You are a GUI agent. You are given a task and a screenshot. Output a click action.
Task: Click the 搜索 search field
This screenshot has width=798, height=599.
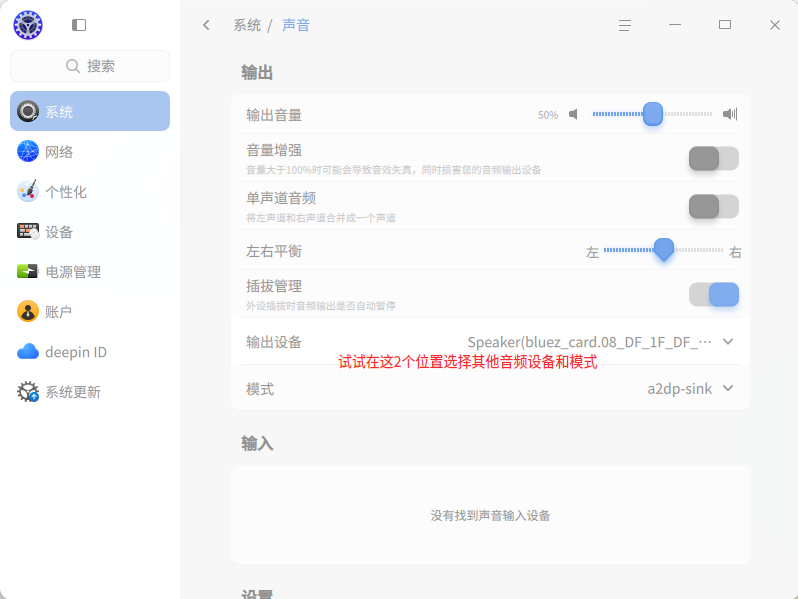90,66
